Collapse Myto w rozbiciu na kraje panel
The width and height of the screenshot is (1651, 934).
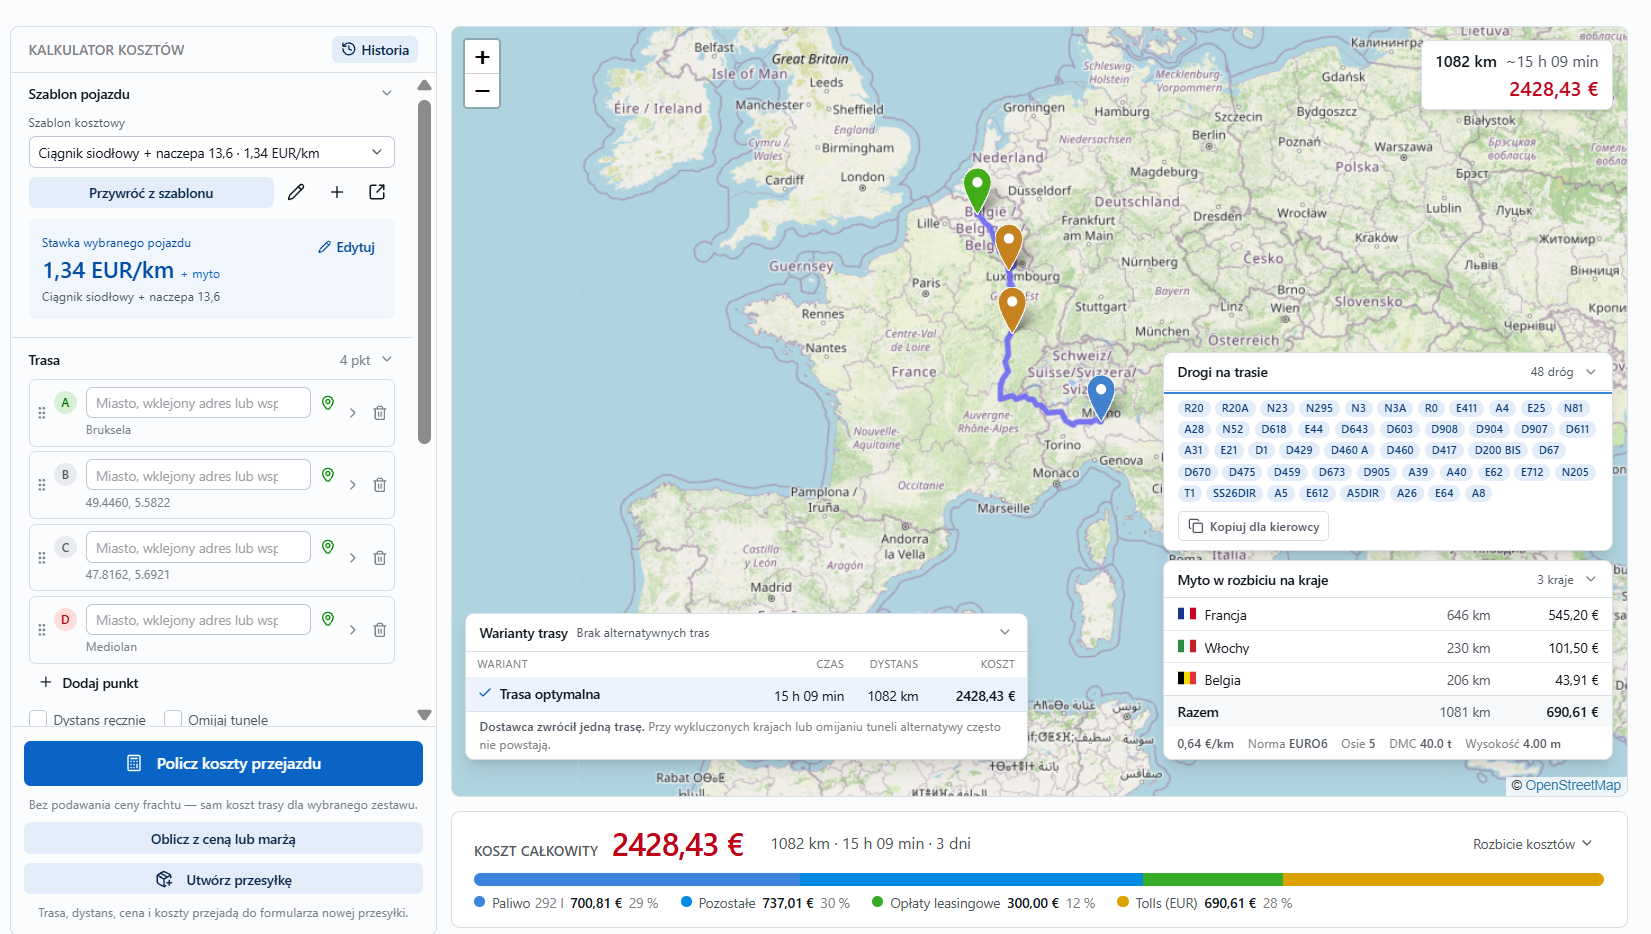1591,580
